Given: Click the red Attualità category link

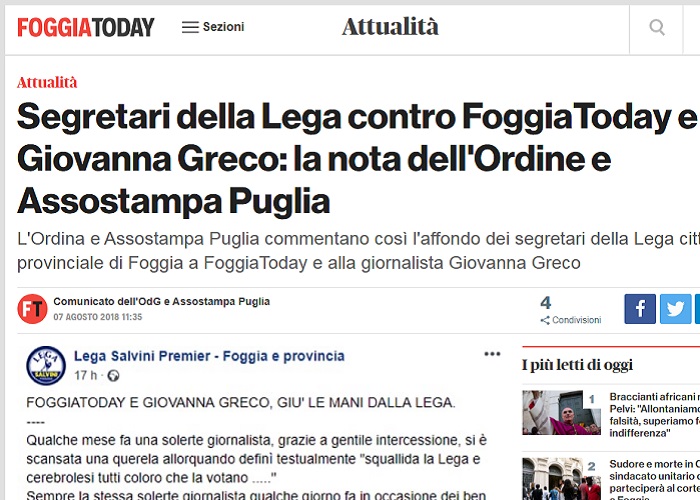Looking at the screenshot, I should [x=47, y=83].
